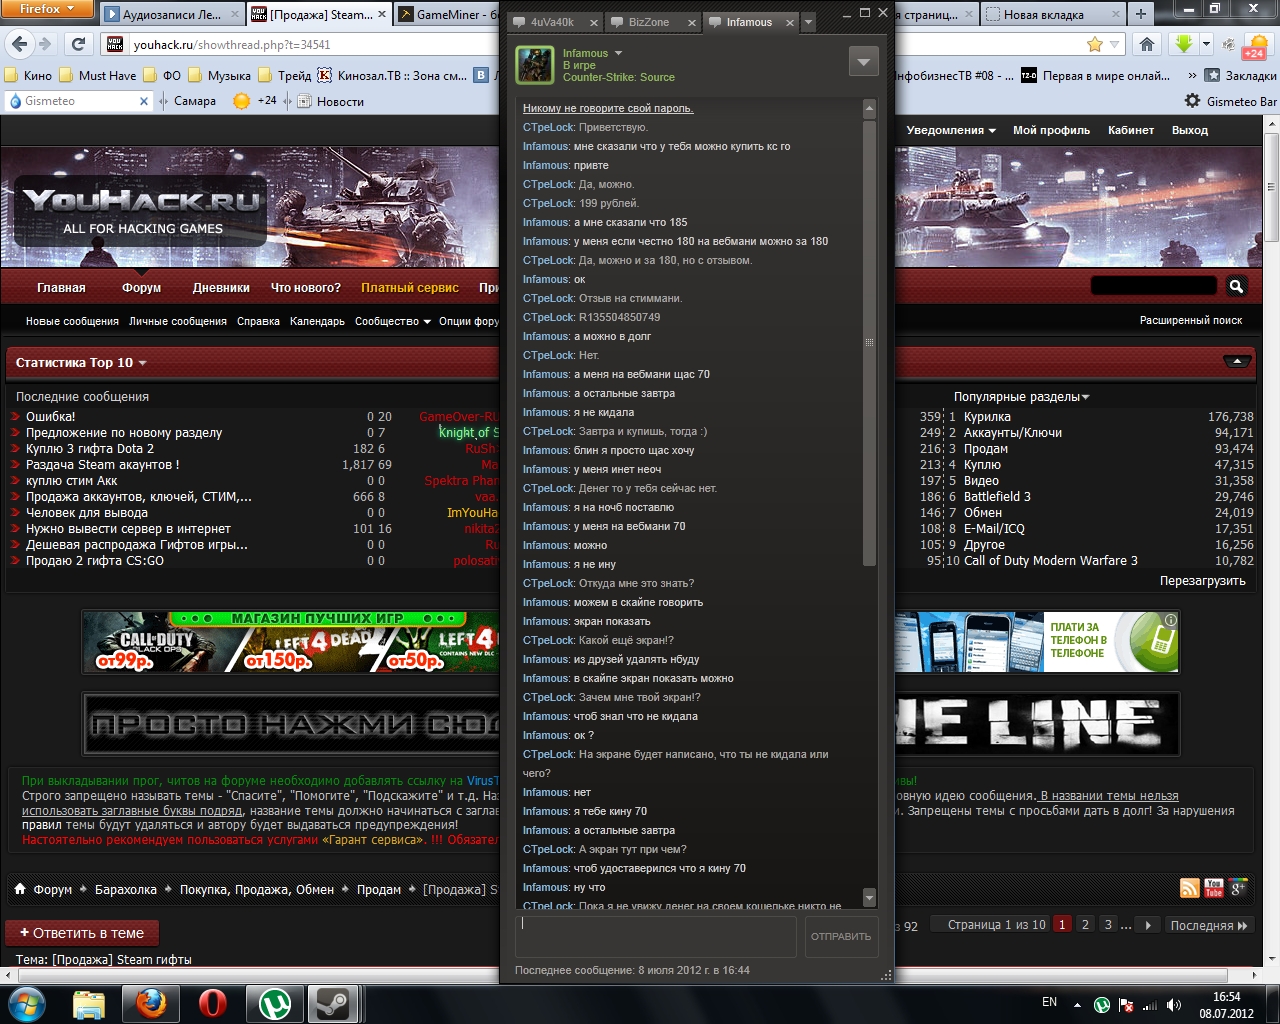This screenshot has width=1280, height=1024.
Task: Switch to the Аудиозаписи browser tab
Action: (x=171, y=14)
